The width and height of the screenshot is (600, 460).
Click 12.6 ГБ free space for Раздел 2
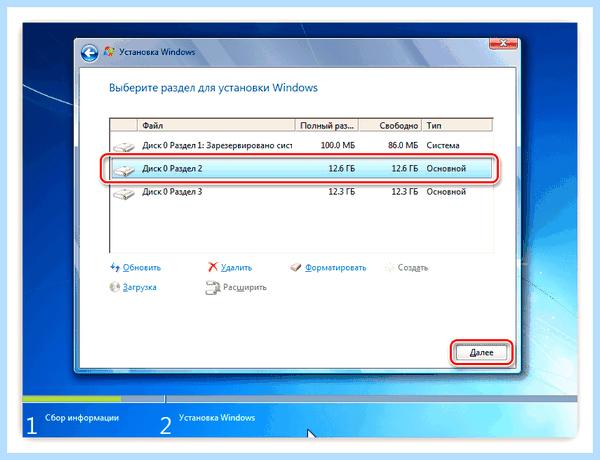coord(404,168)
